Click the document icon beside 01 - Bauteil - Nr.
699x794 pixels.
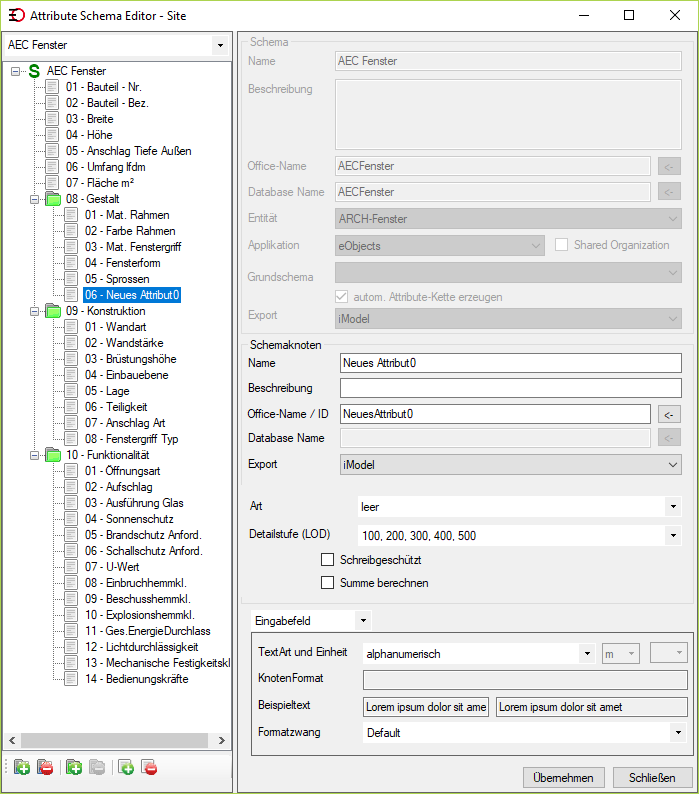[x=52, y=87]
